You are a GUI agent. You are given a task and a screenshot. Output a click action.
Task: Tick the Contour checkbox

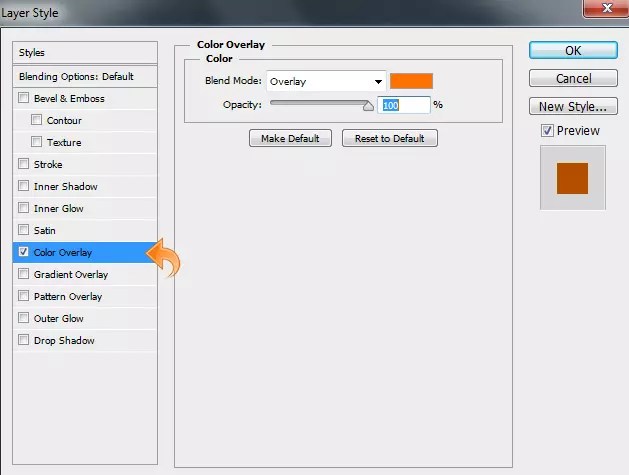(37, 120)
